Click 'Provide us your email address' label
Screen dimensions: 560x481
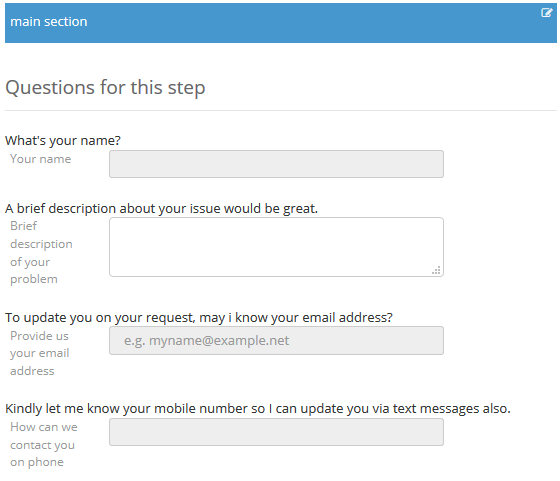pyautogui.click(x=39, y=353)
